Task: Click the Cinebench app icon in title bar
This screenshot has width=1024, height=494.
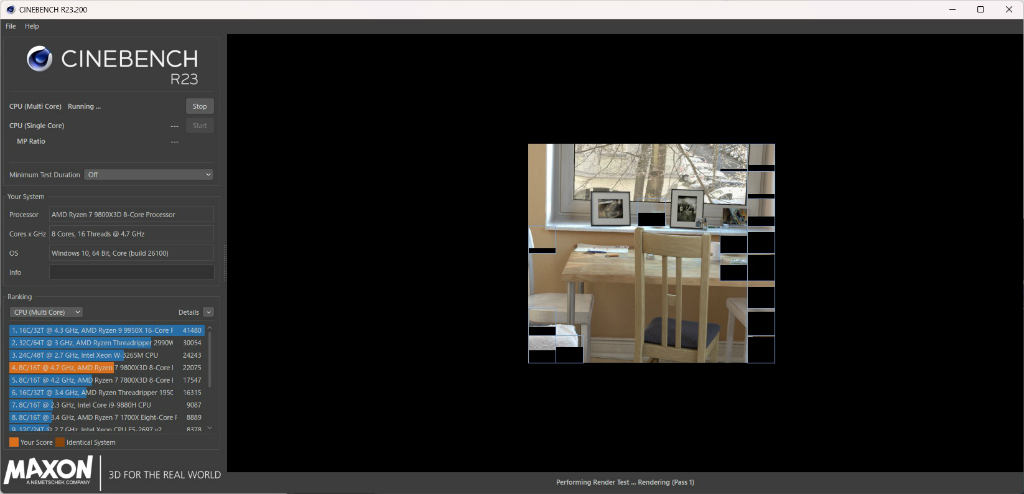Action: (x=10, y=9)
